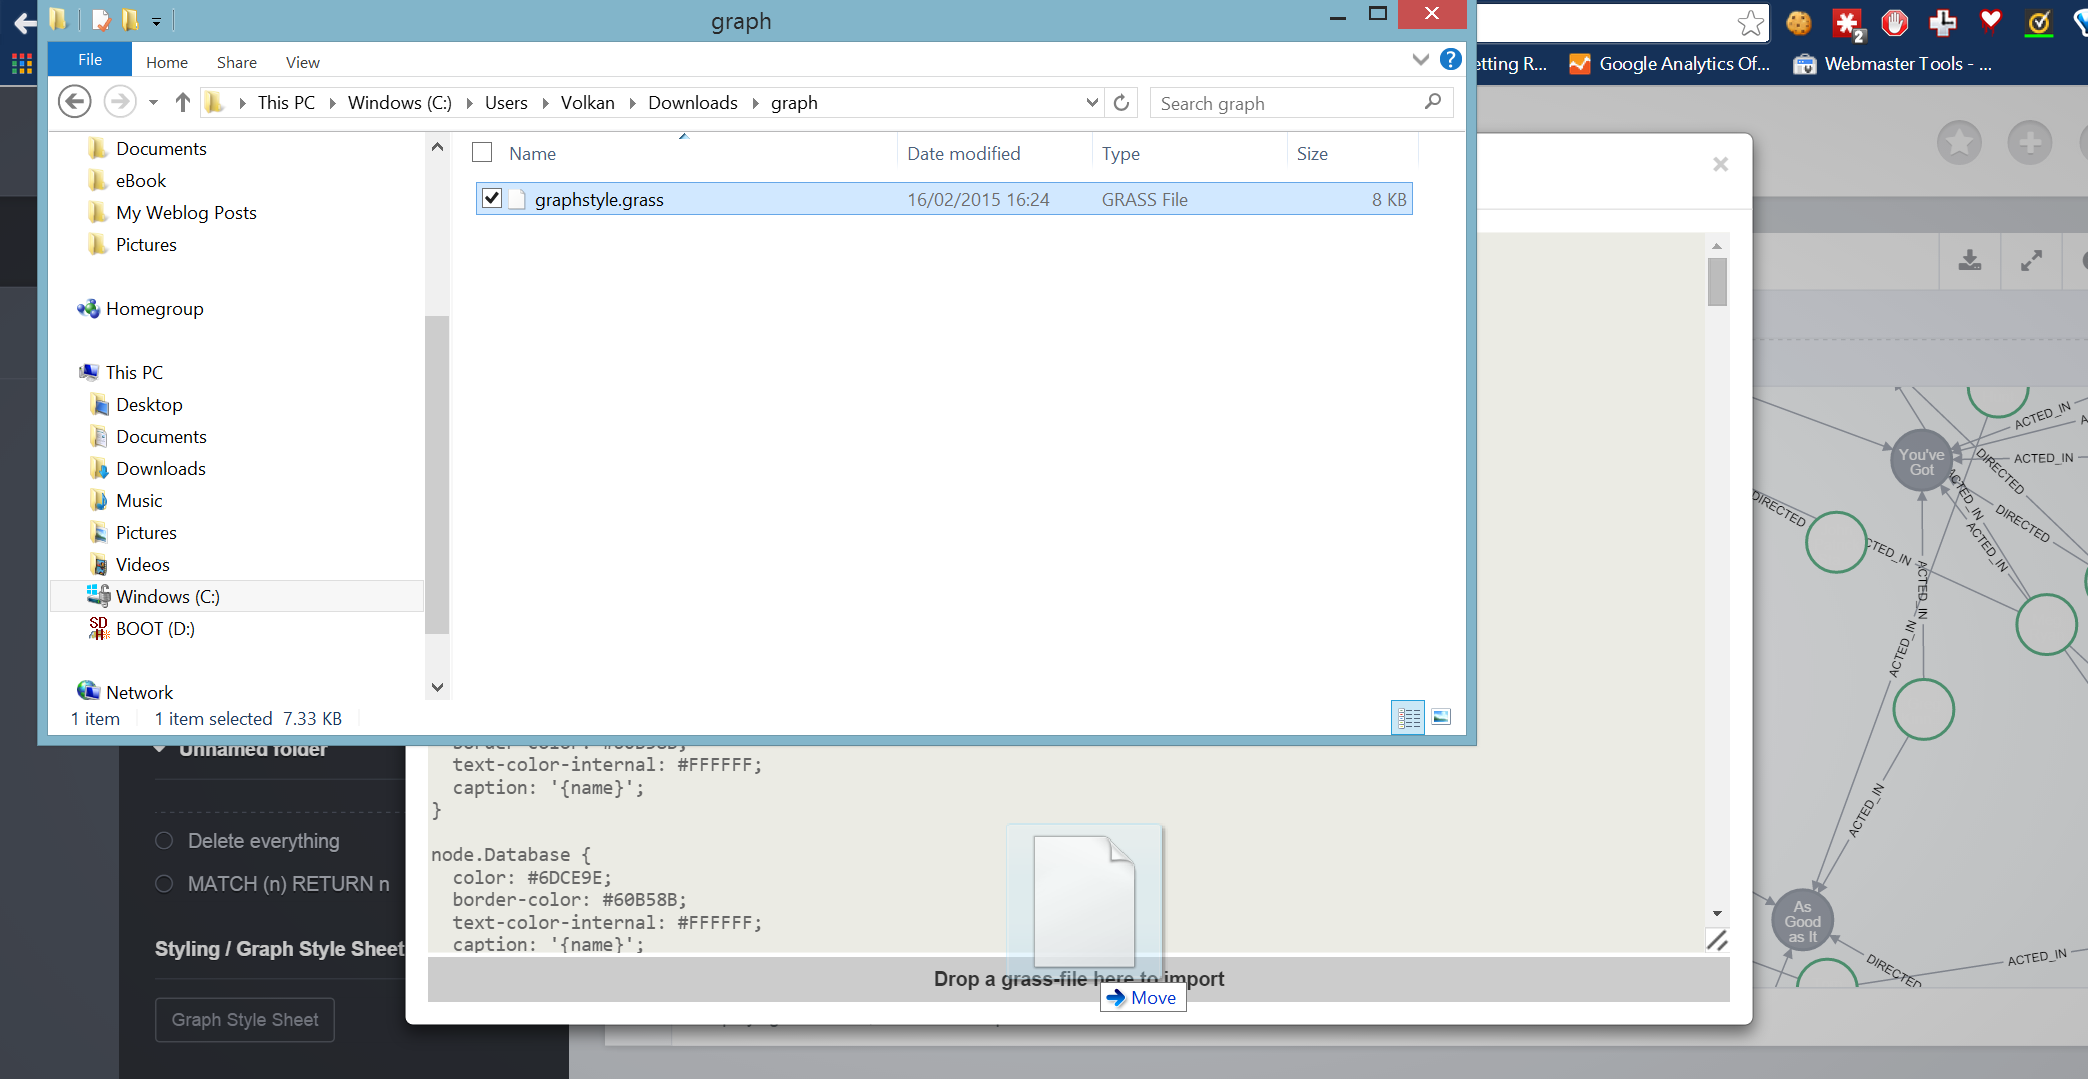Screen dimensions: 2088x1079
Task: Click the plus icon next to the star
Action: click(x=2030, y=142)
